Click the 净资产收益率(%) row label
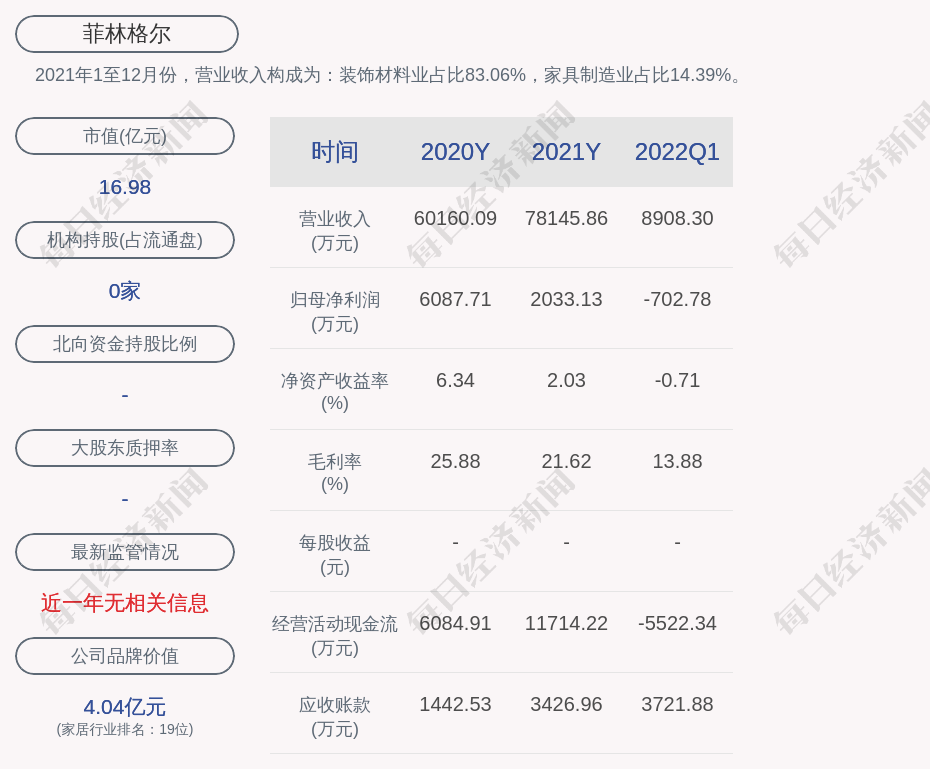 335,392
